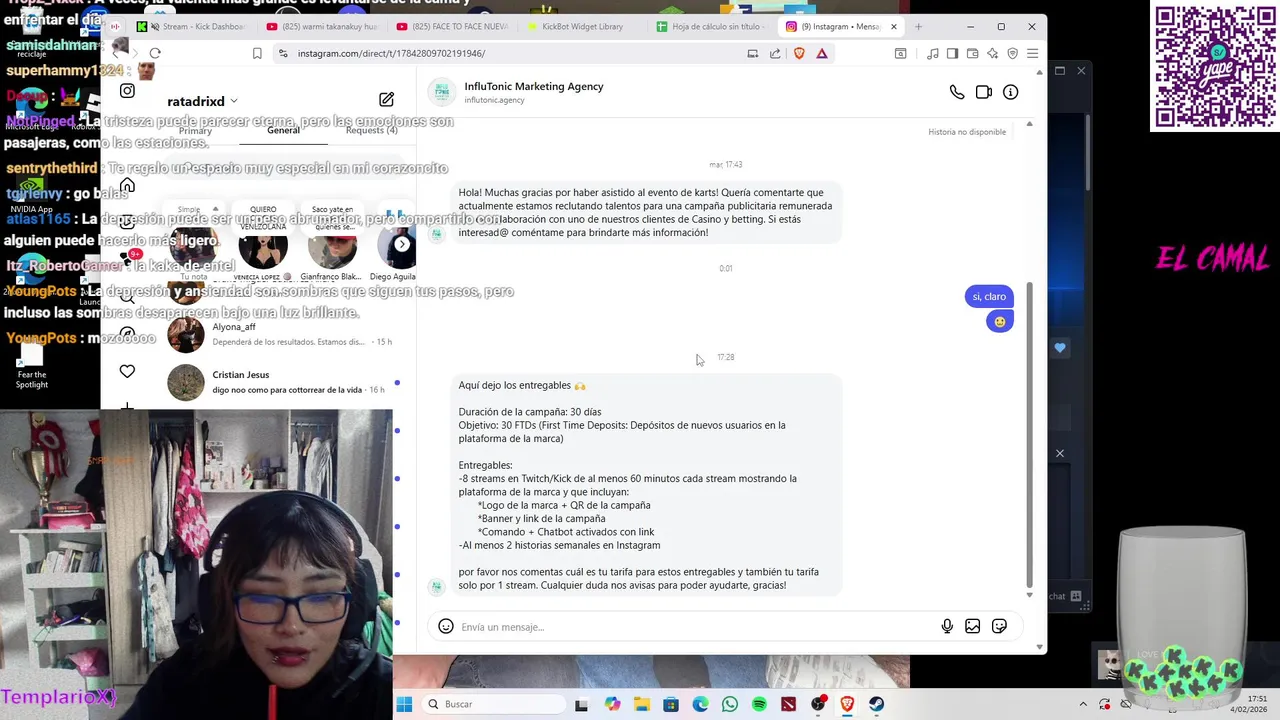The width and height of the screenshot is (1280, 720).
Task: Open the emoji picker in the message box
Action: [x=446, y=627]
